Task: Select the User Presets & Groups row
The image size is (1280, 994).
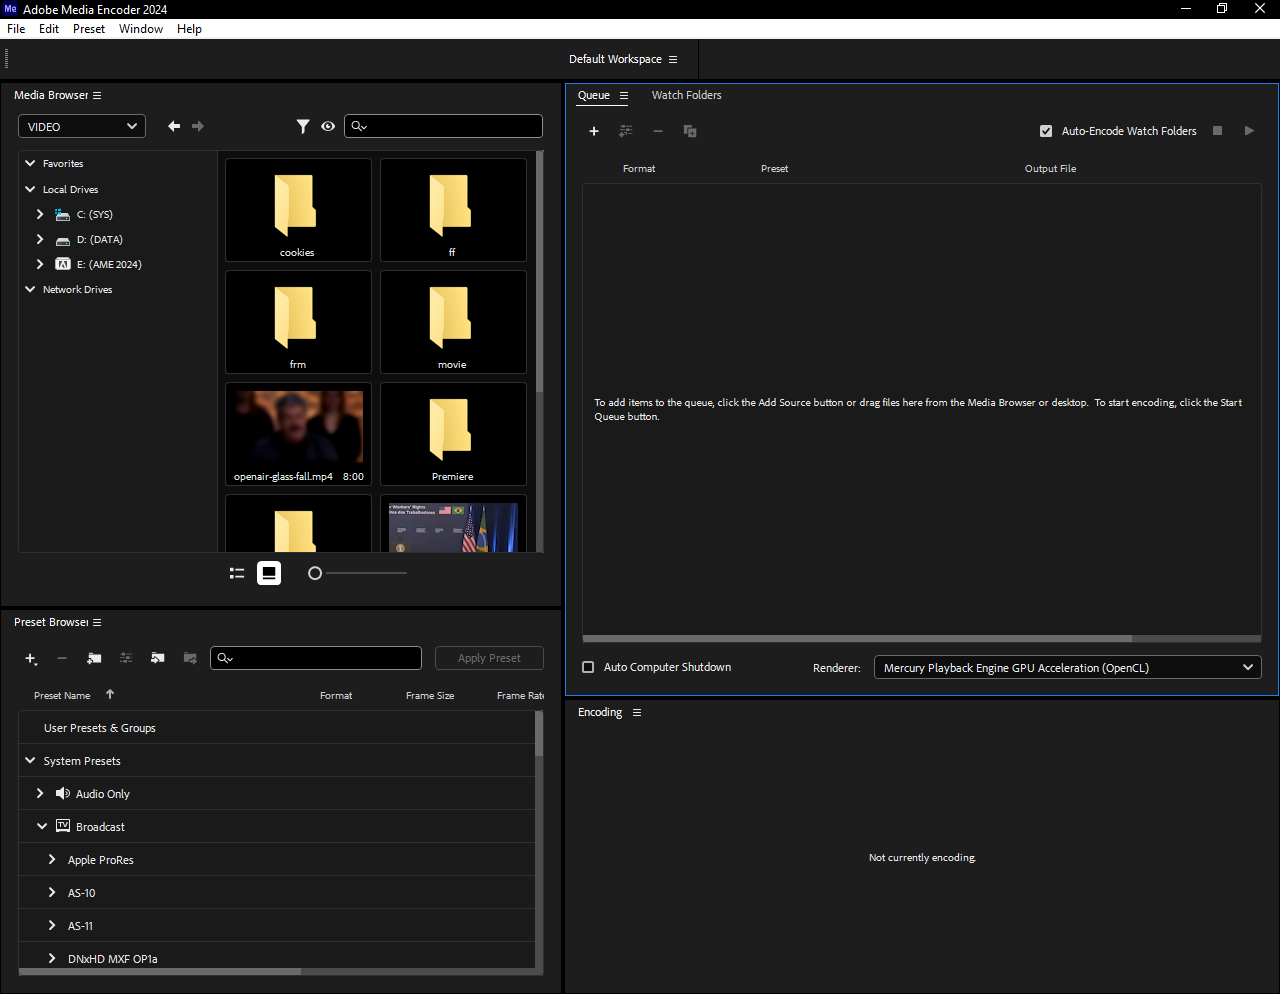Action: [x=277, y=728]
